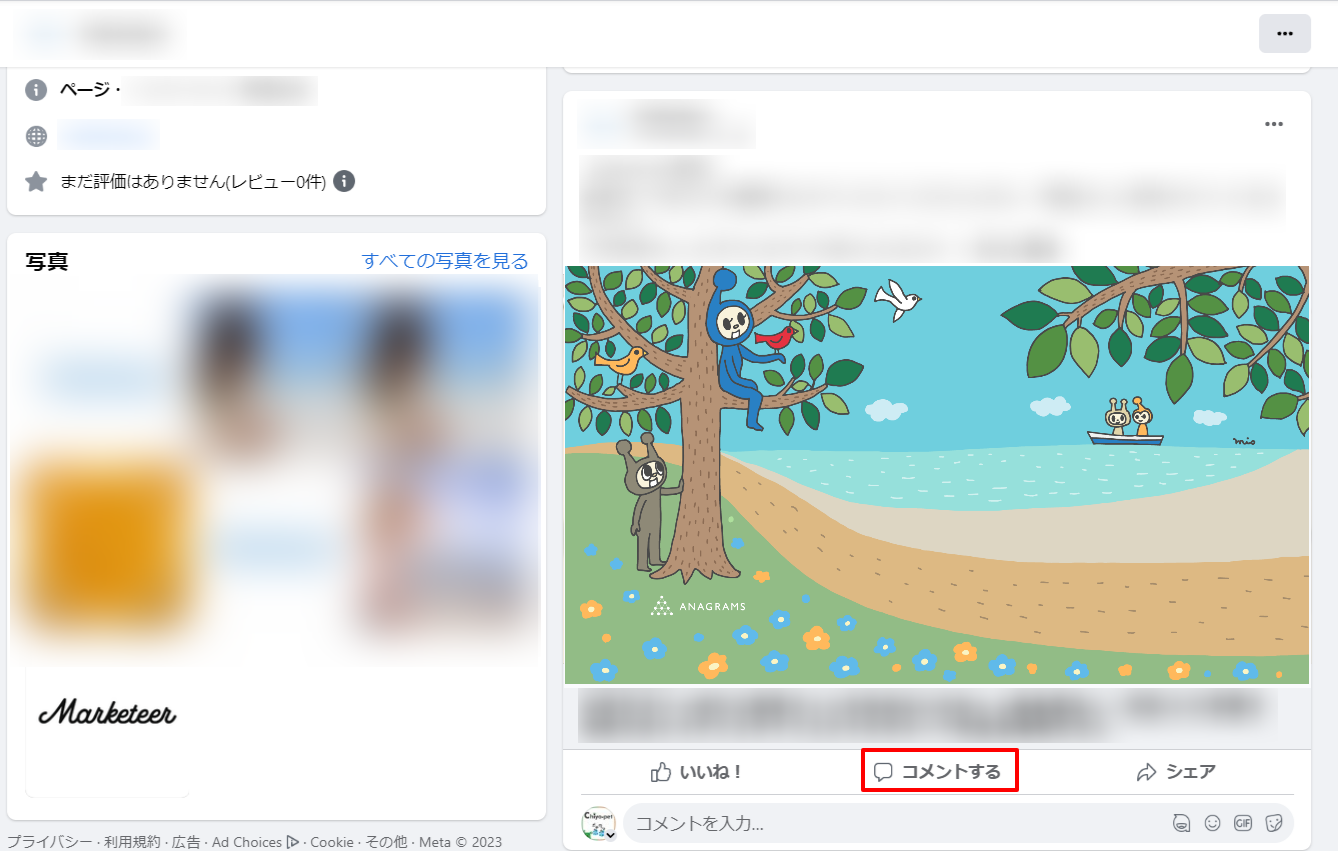Screen dimensions: 1338x851
Task: Click the info icon beside the review text
Action: (x=344, y=181)
